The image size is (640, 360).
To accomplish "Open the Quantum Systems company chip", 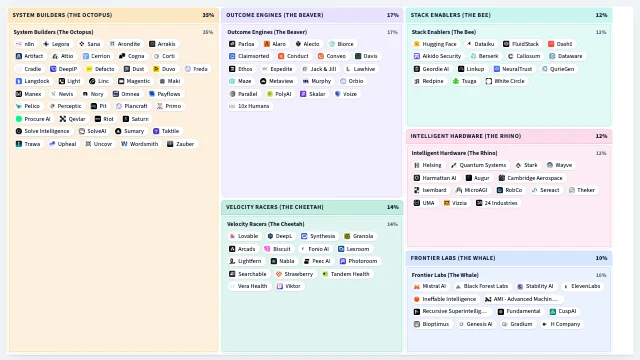I will [478, 165].
